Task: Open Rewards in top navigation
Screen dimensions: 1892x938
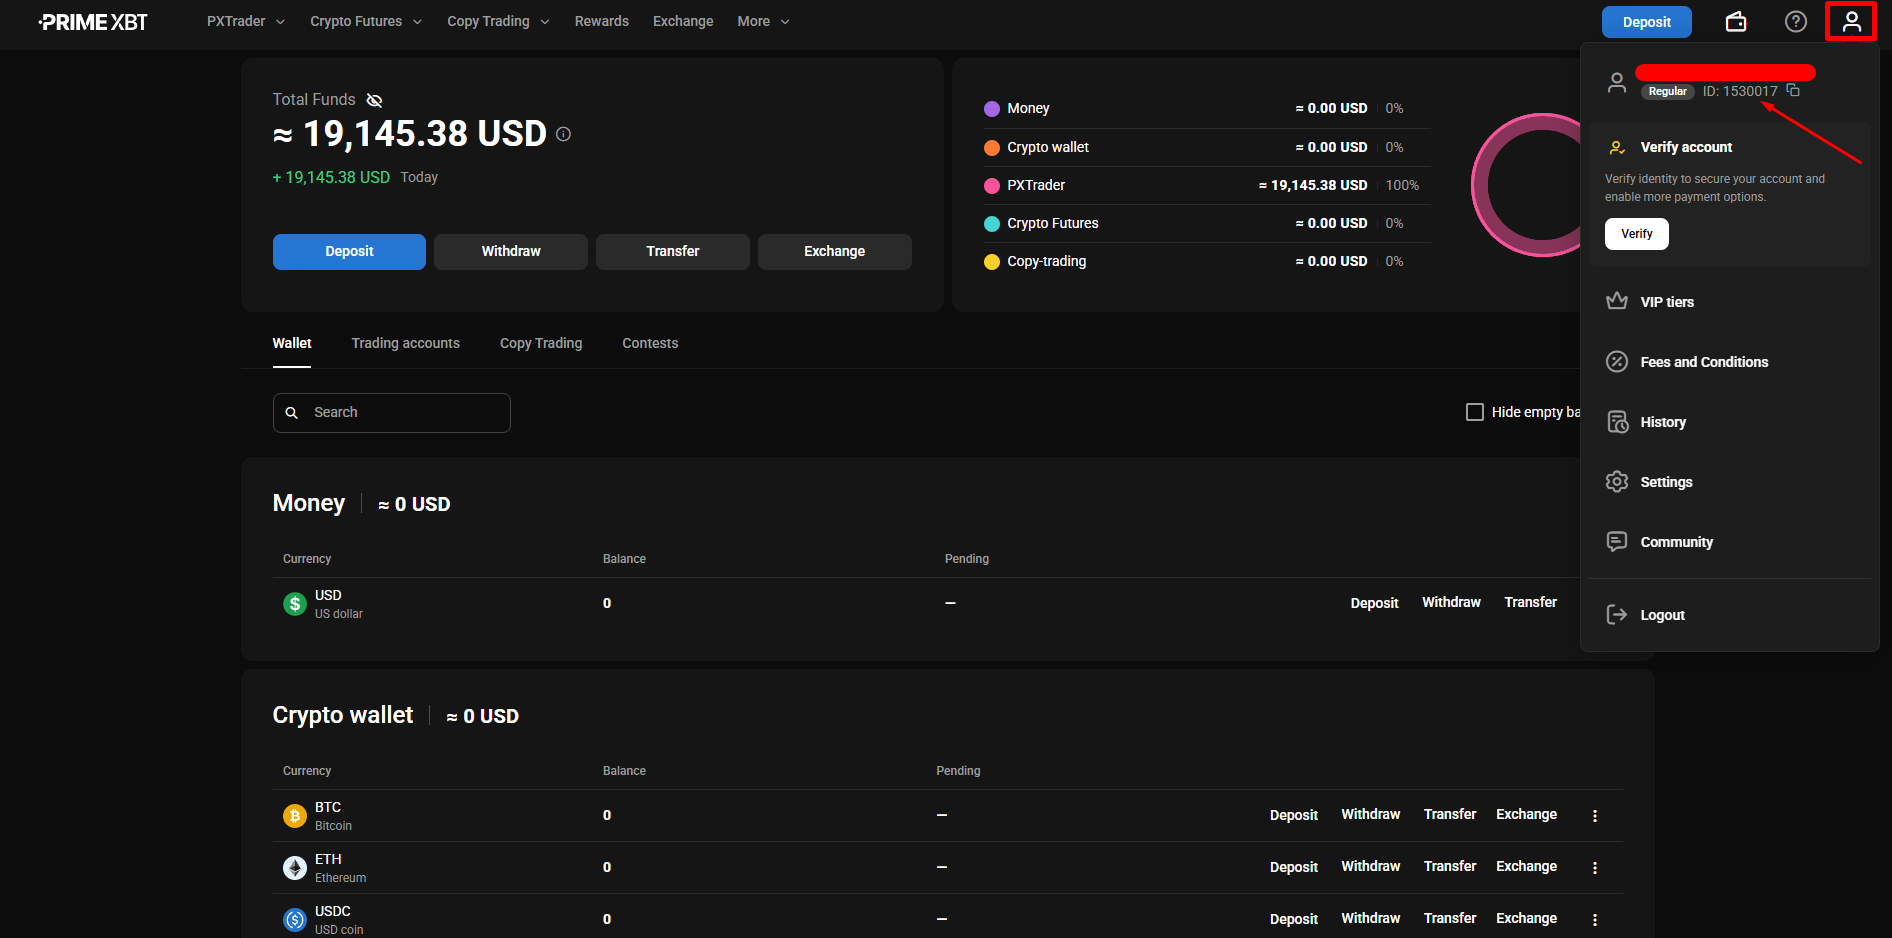Action: (602, 21)
